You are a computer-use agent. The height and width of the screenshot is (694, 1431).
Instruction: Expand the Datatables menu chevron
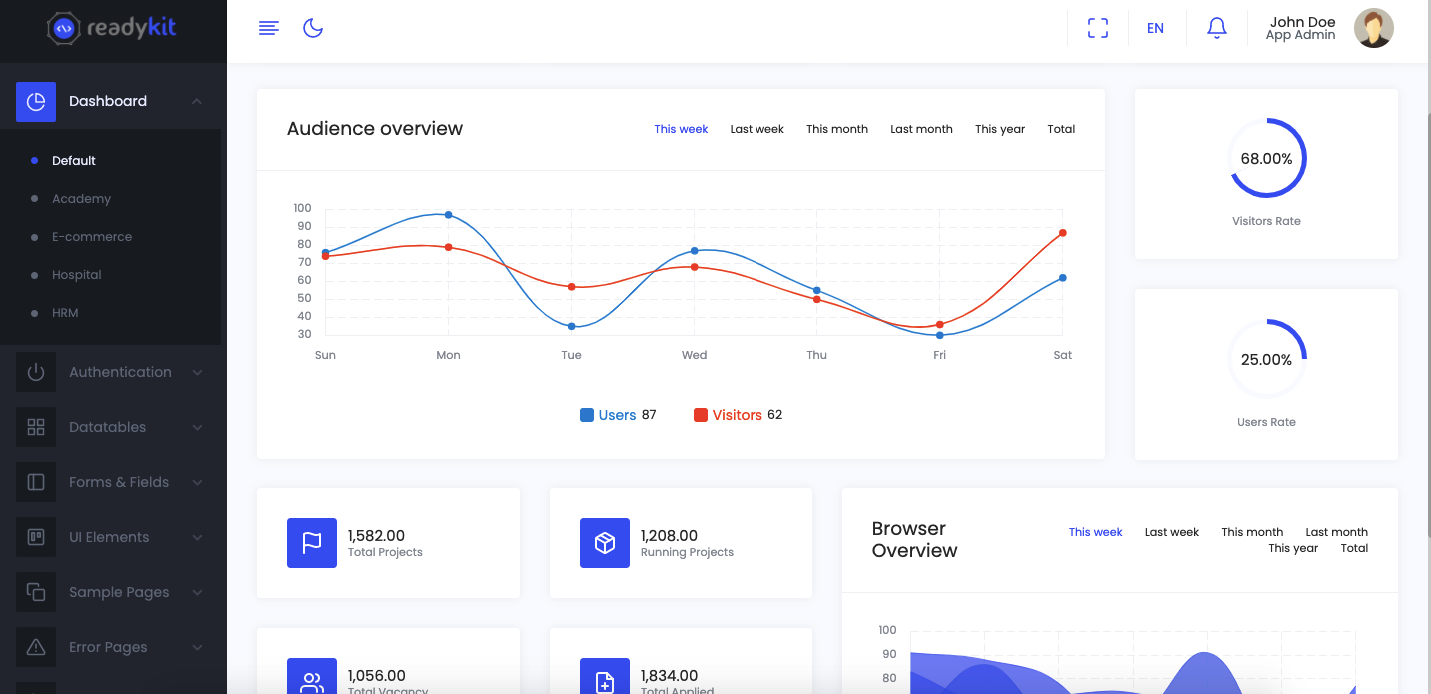coord(197,427)
